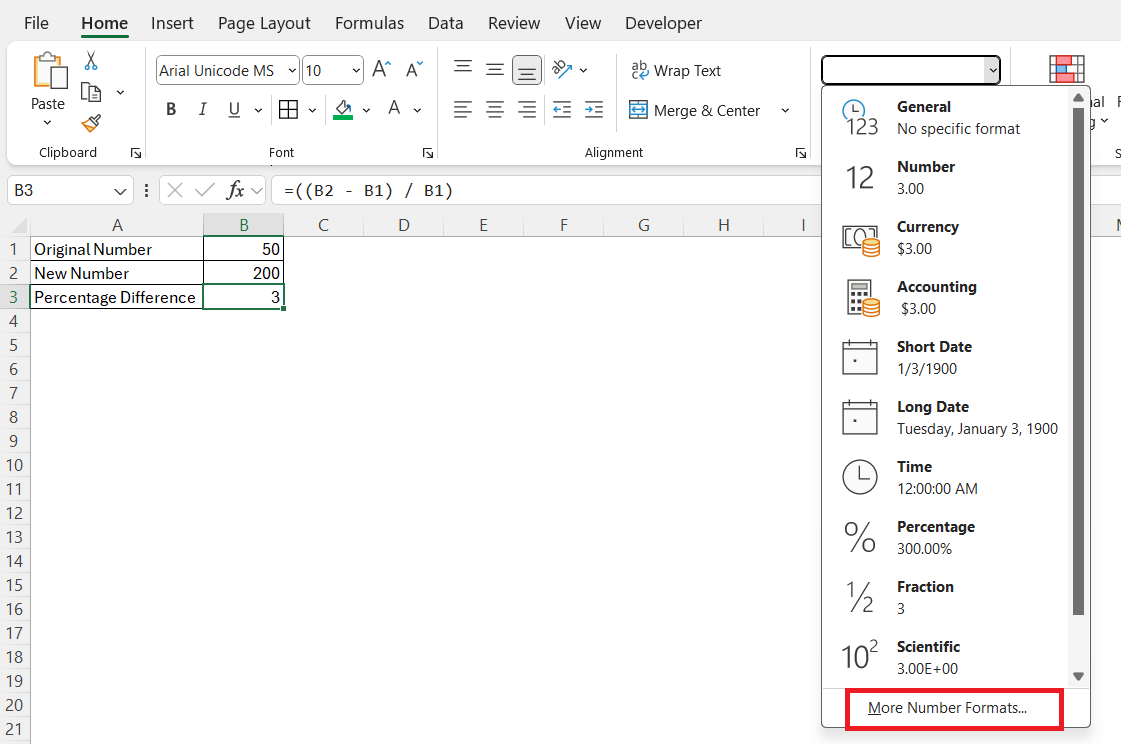
Task: Open fill color dropdown arrow
Action: coord(366,110)
